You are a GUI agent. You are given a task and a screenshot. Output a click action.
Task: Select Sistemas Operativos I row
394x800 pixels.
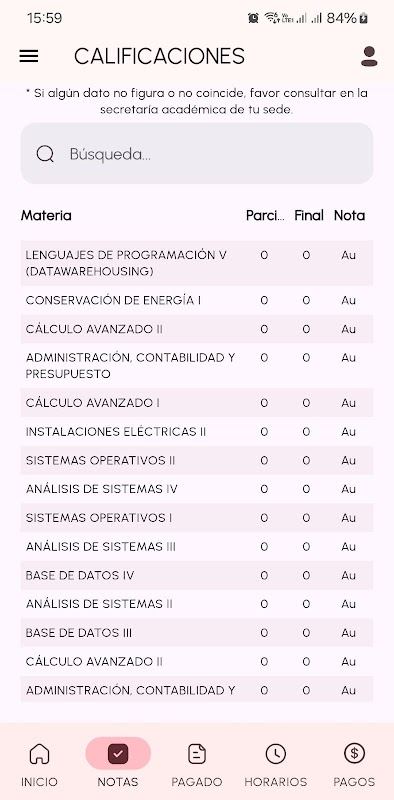tap(197, 518)
